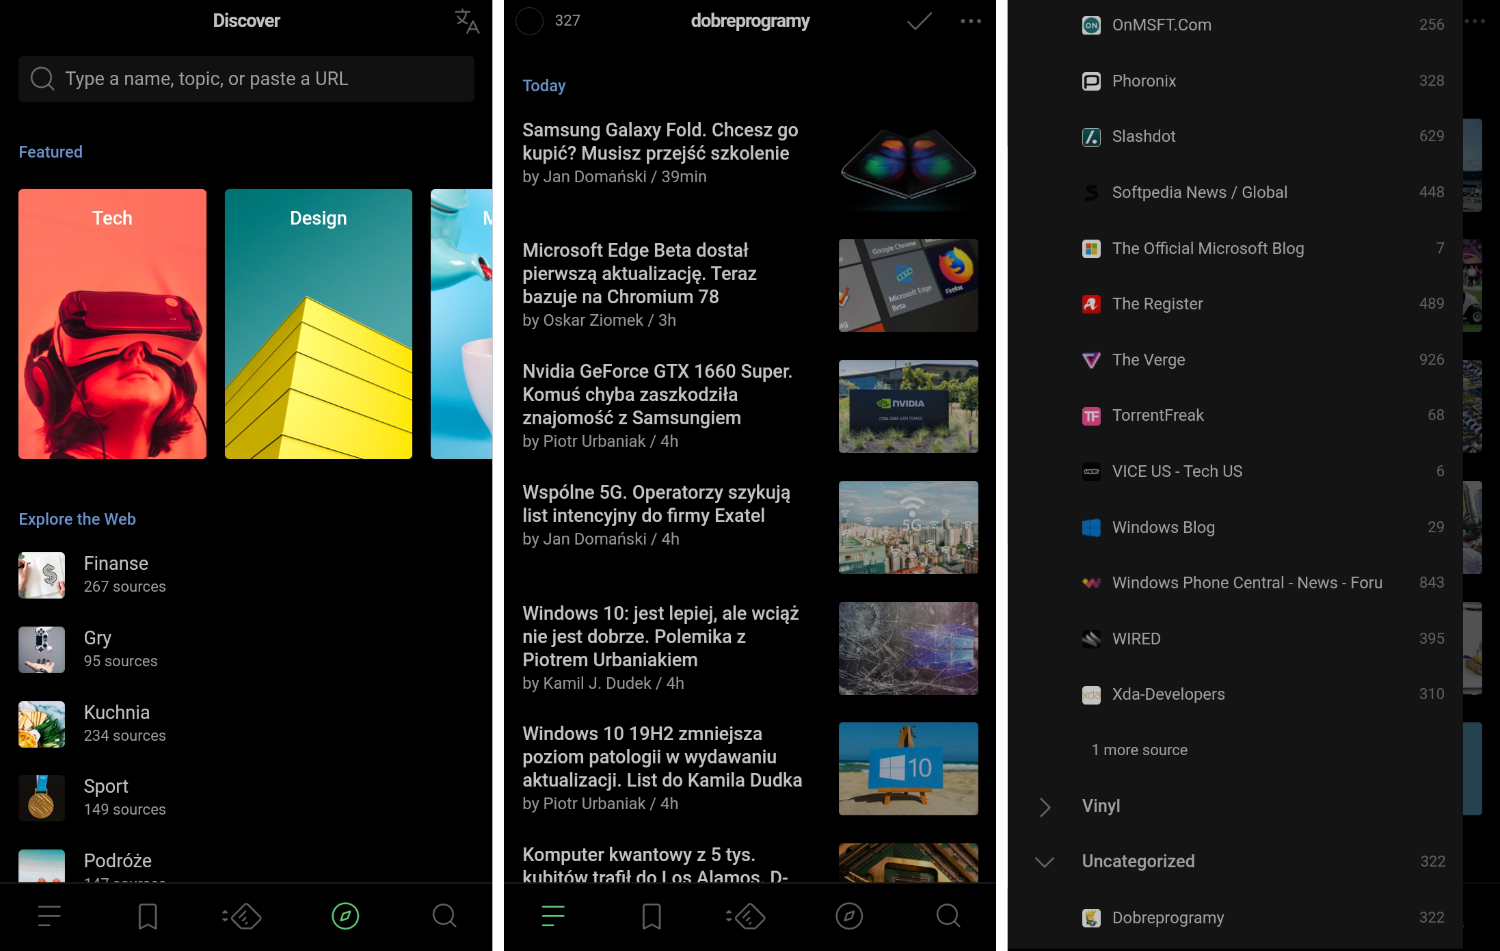Collapse the Uncategorized category chevron
Viewport: 1500px width, 951px height.
[x=1045, y=862]
